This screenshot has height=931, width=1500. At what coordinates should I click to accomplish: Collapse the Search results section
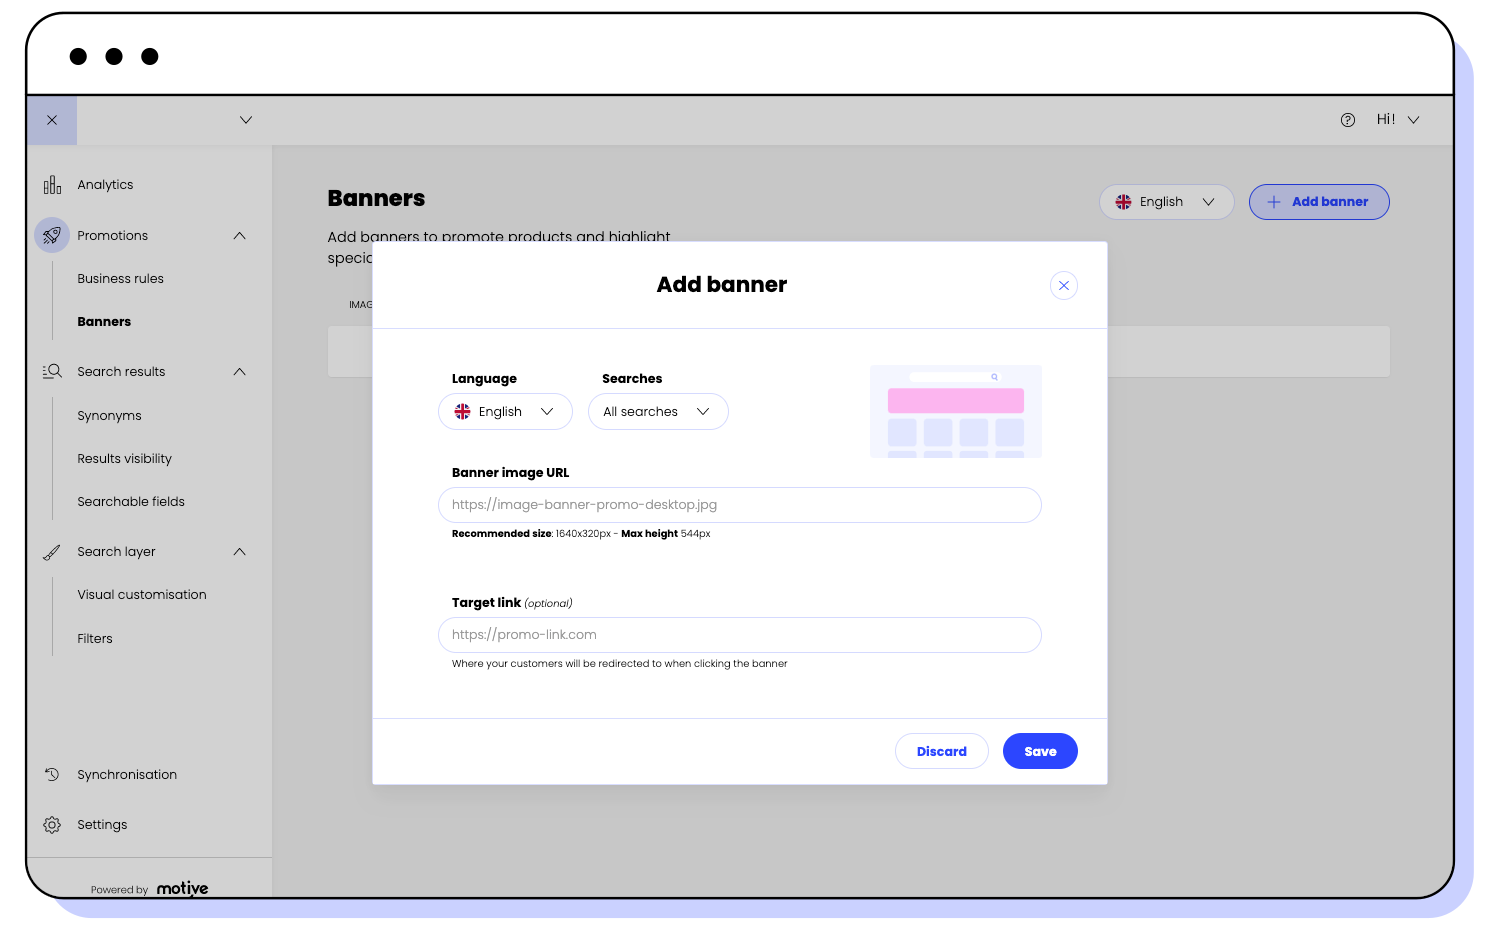[239, 371]
